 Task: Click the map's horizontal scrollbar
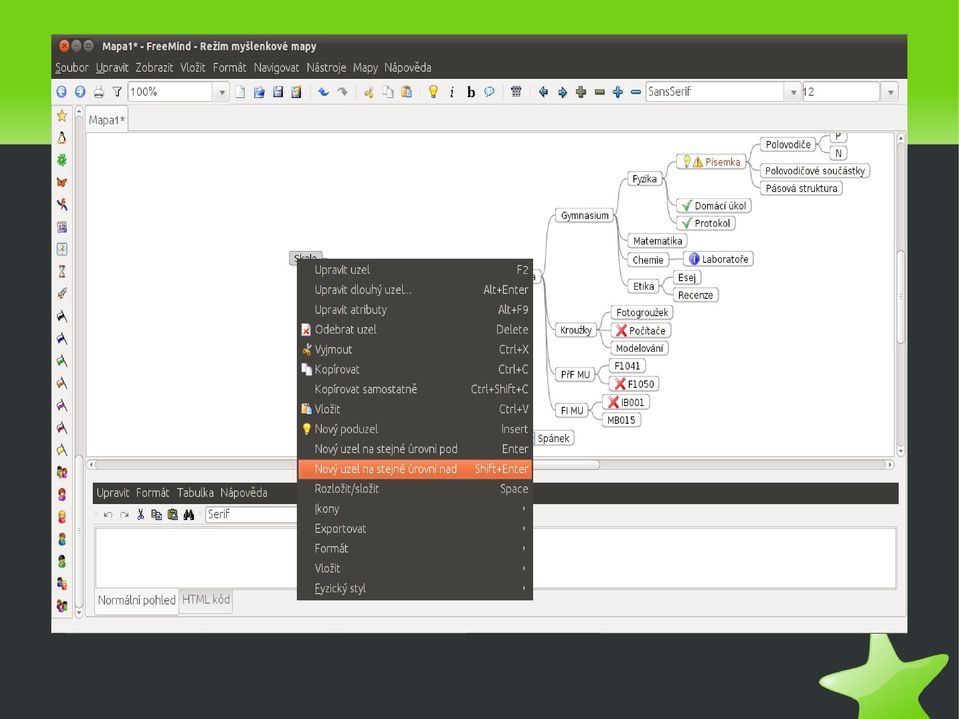tap(489, 465)
